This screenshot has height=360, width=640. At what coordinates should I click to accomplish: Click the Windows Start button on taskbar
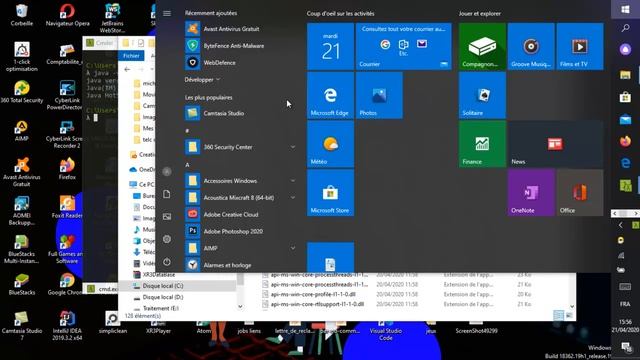point(625,9)
